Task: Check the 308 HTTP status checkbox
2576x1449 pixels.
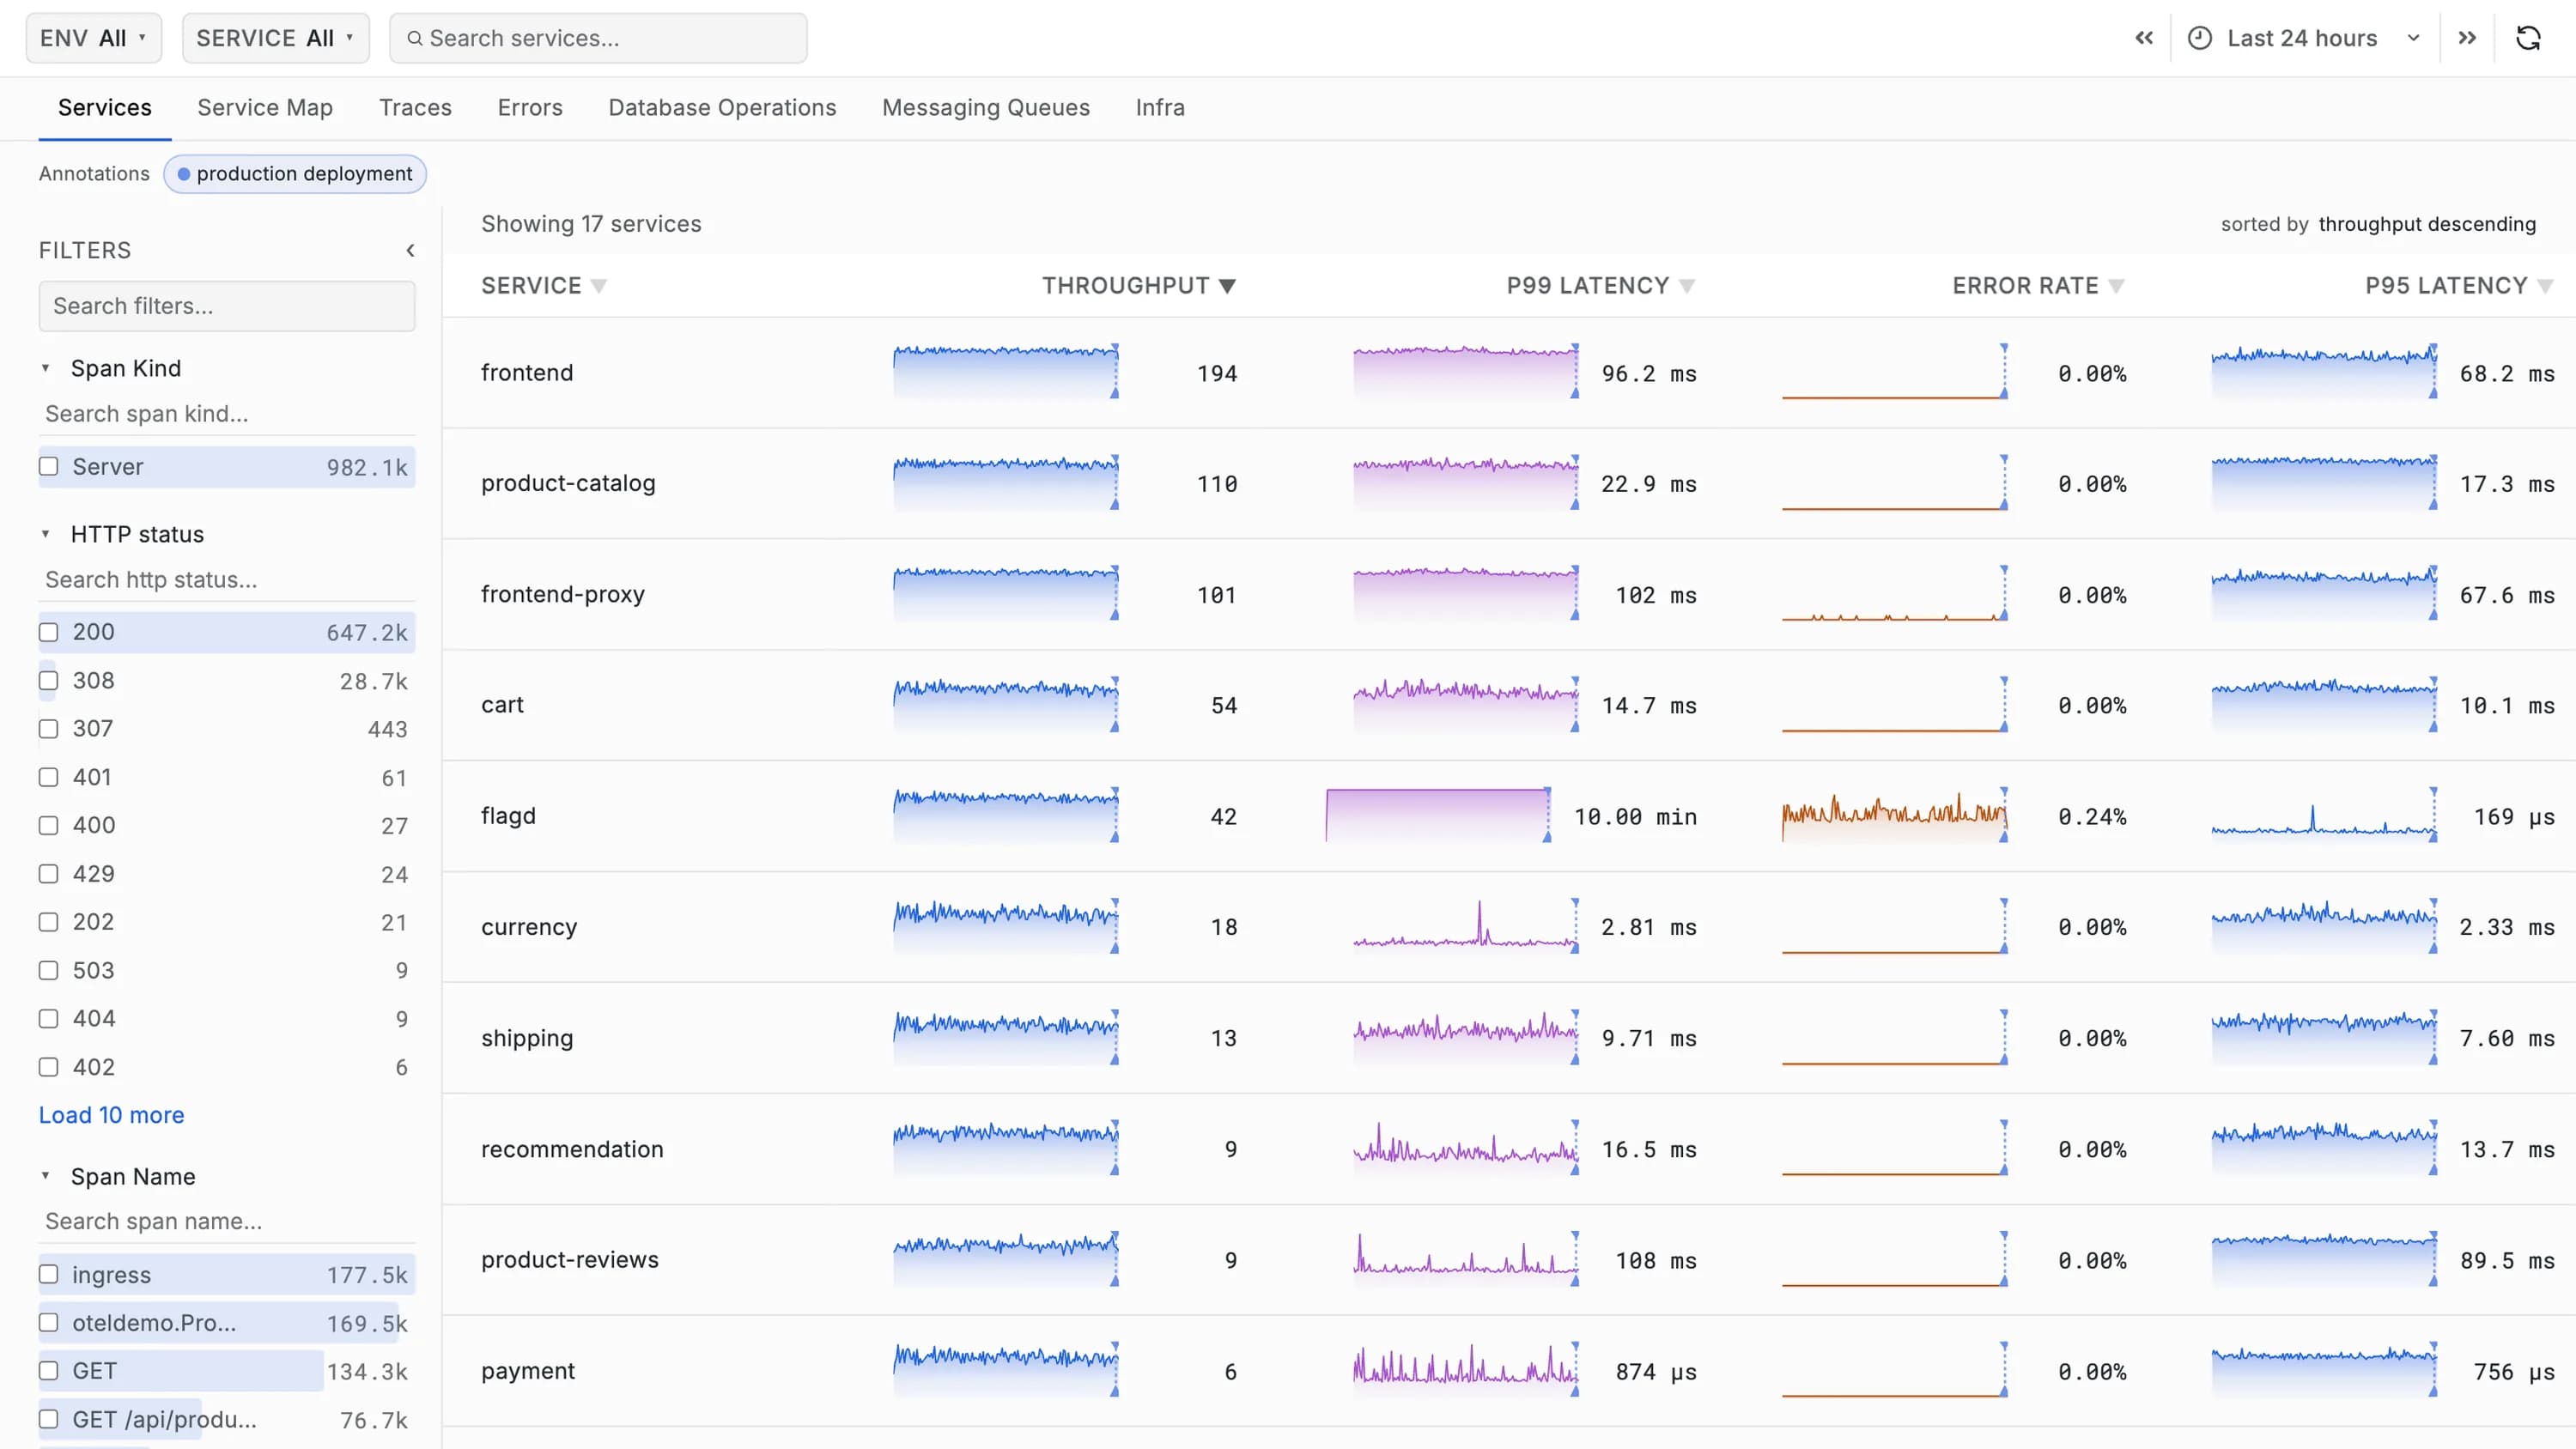Action: (x=49, y=680)
